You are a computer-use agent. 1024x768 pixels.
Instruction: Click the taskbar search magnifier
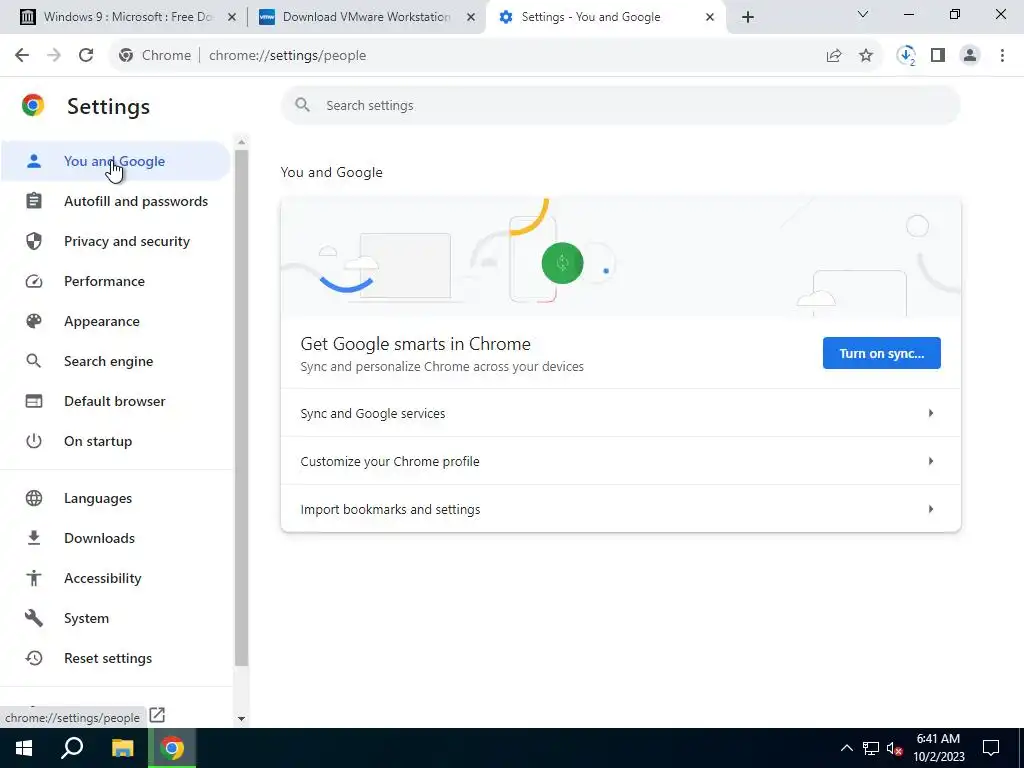coord(72,748)
